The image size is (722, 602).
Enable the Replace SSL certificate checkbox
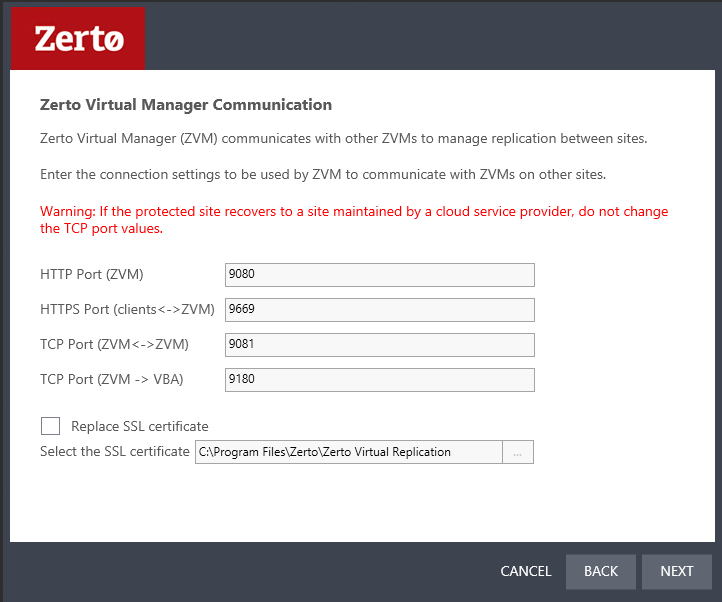(x=50, y=426)
